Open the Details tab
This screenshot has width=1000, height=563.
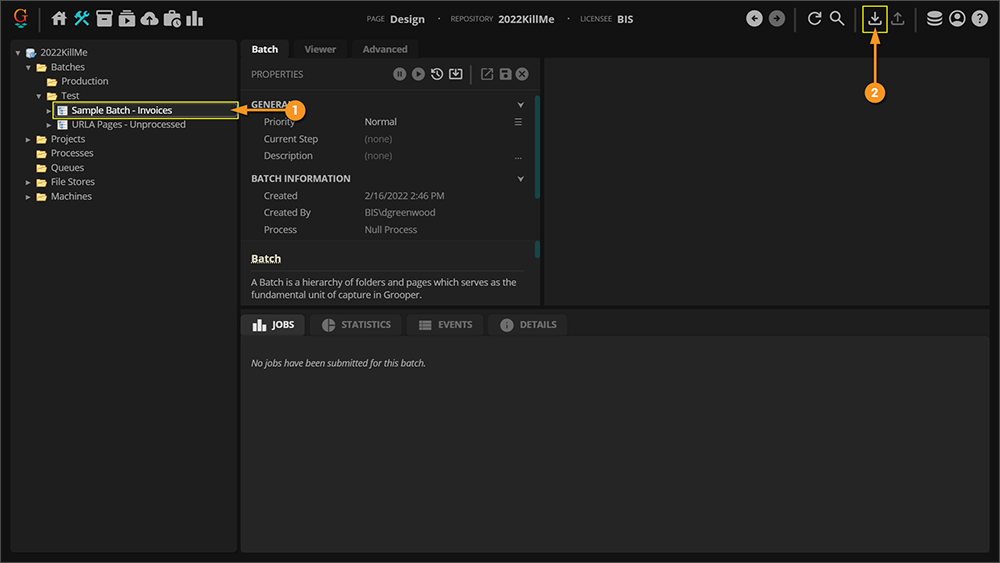528,325
